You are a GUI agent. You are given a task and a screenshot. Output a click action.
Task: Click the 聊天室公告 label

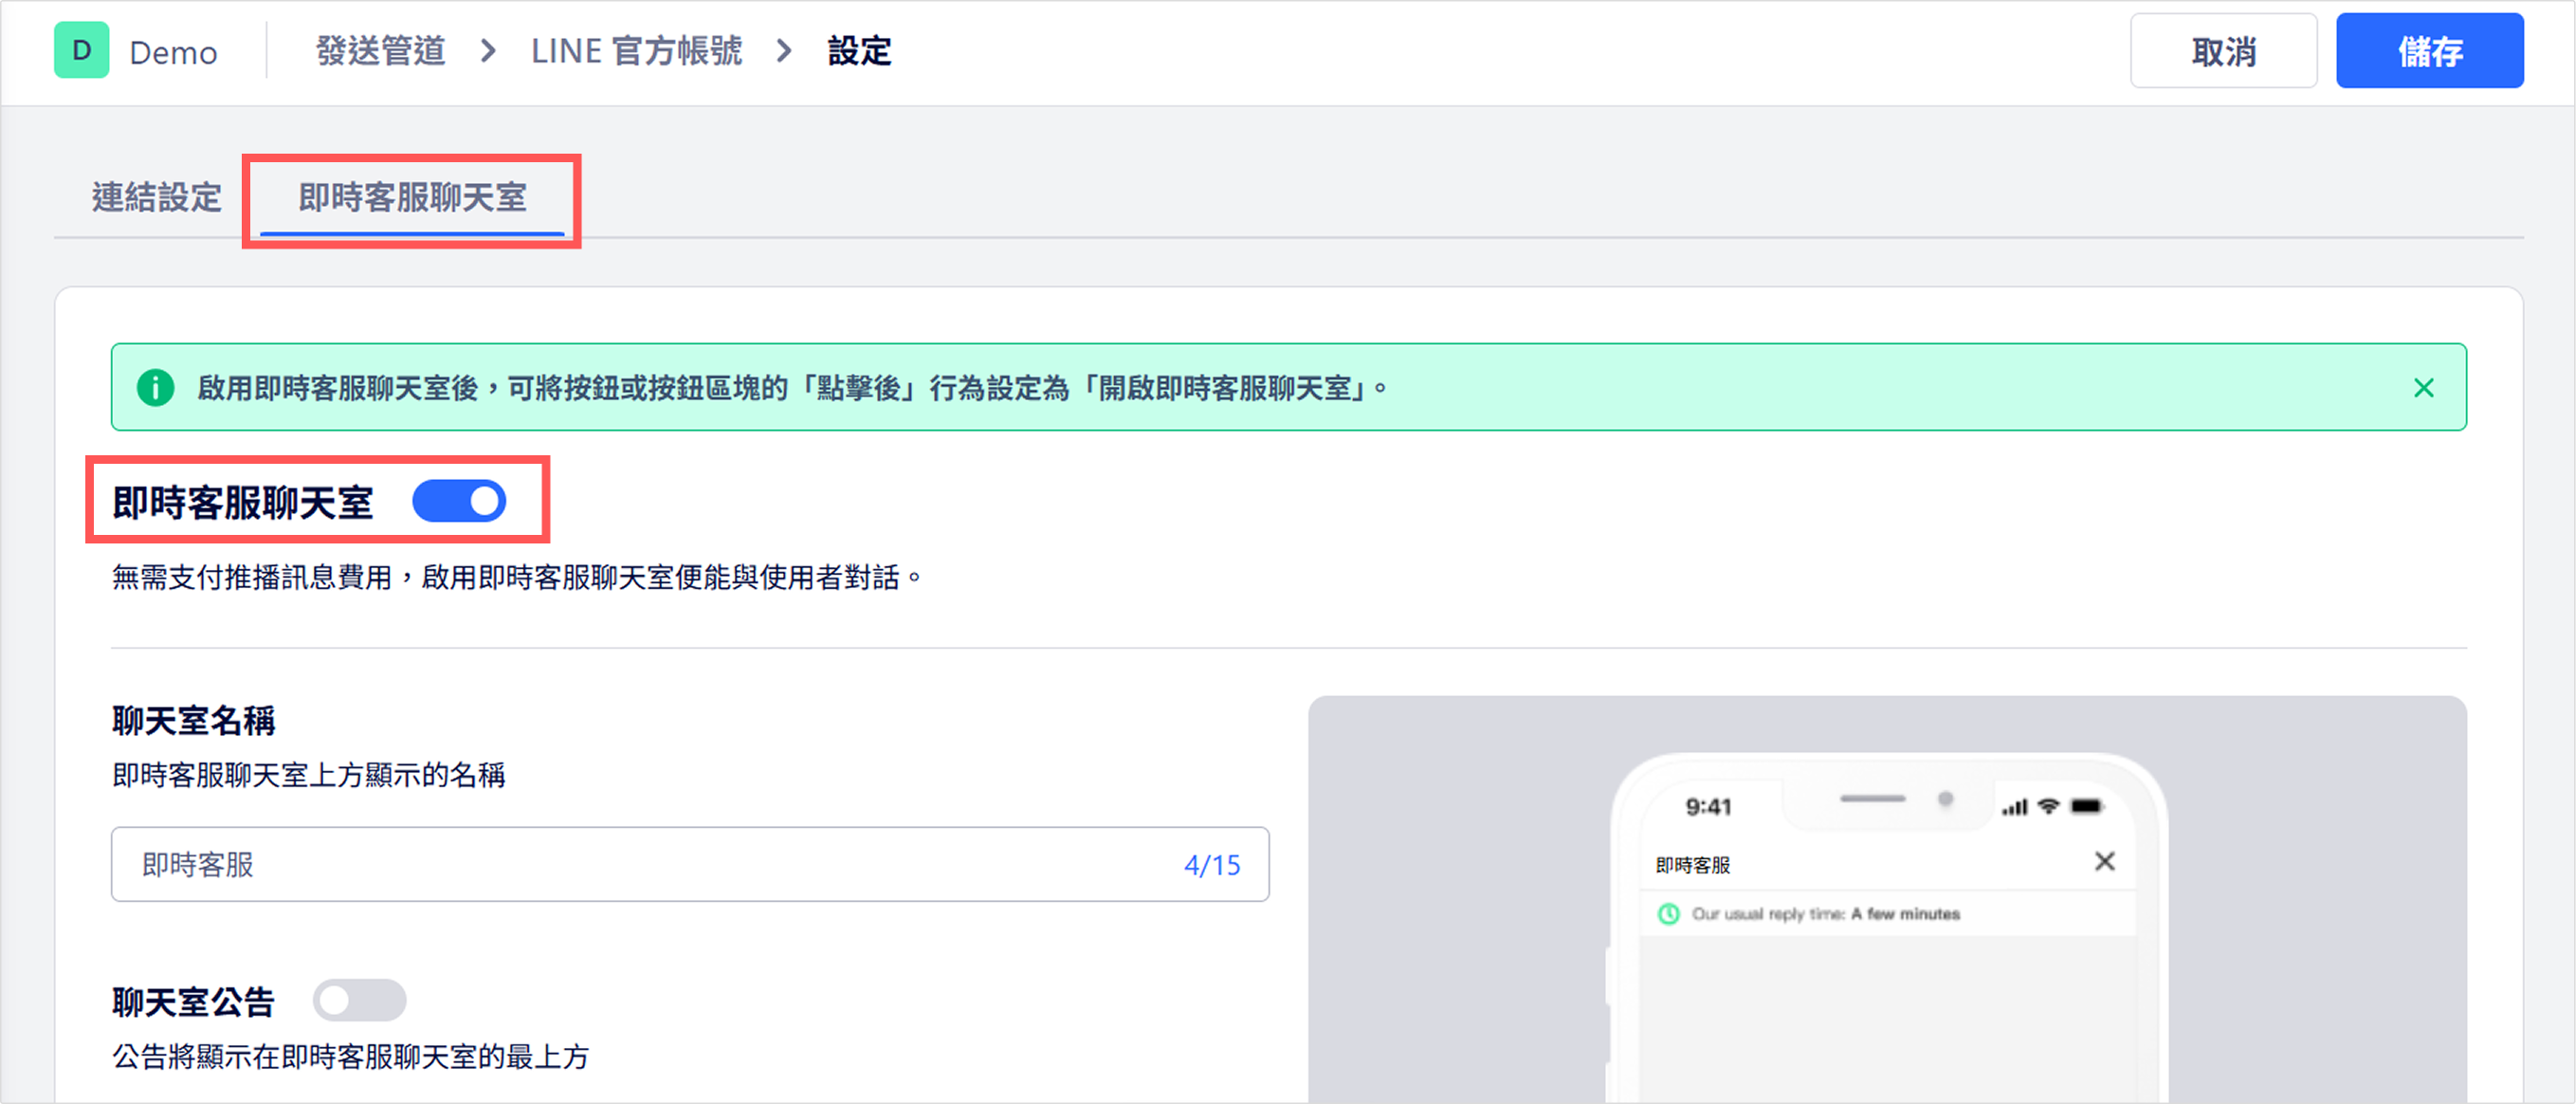click(x=193, y=1001)
